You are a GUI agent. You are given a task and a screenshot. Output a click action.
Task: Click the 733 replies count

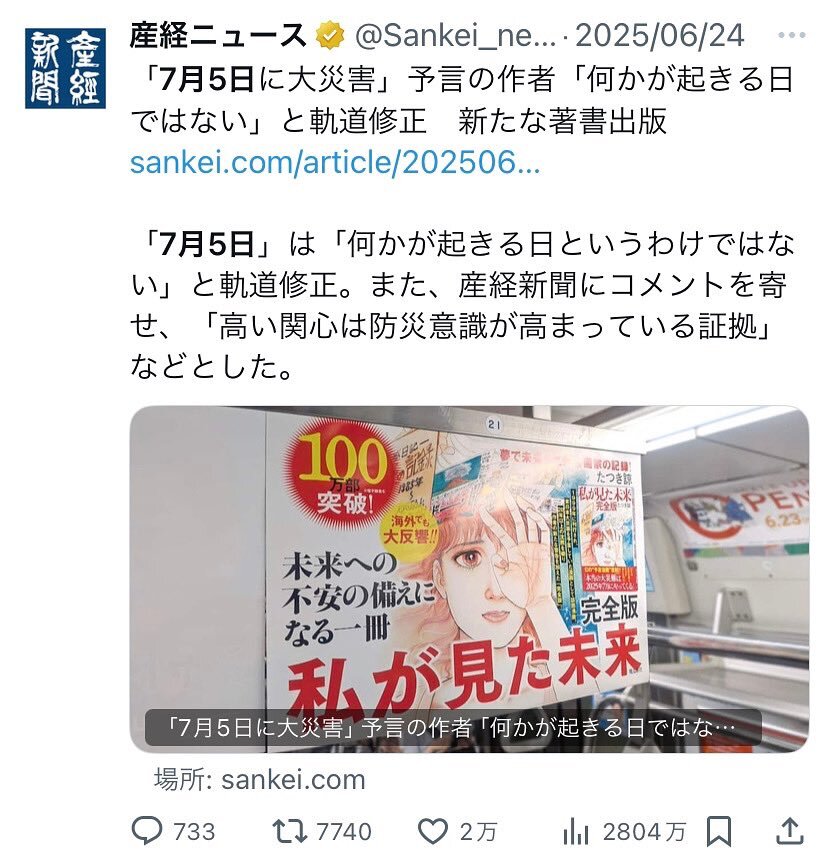click(x=194, y=832)
